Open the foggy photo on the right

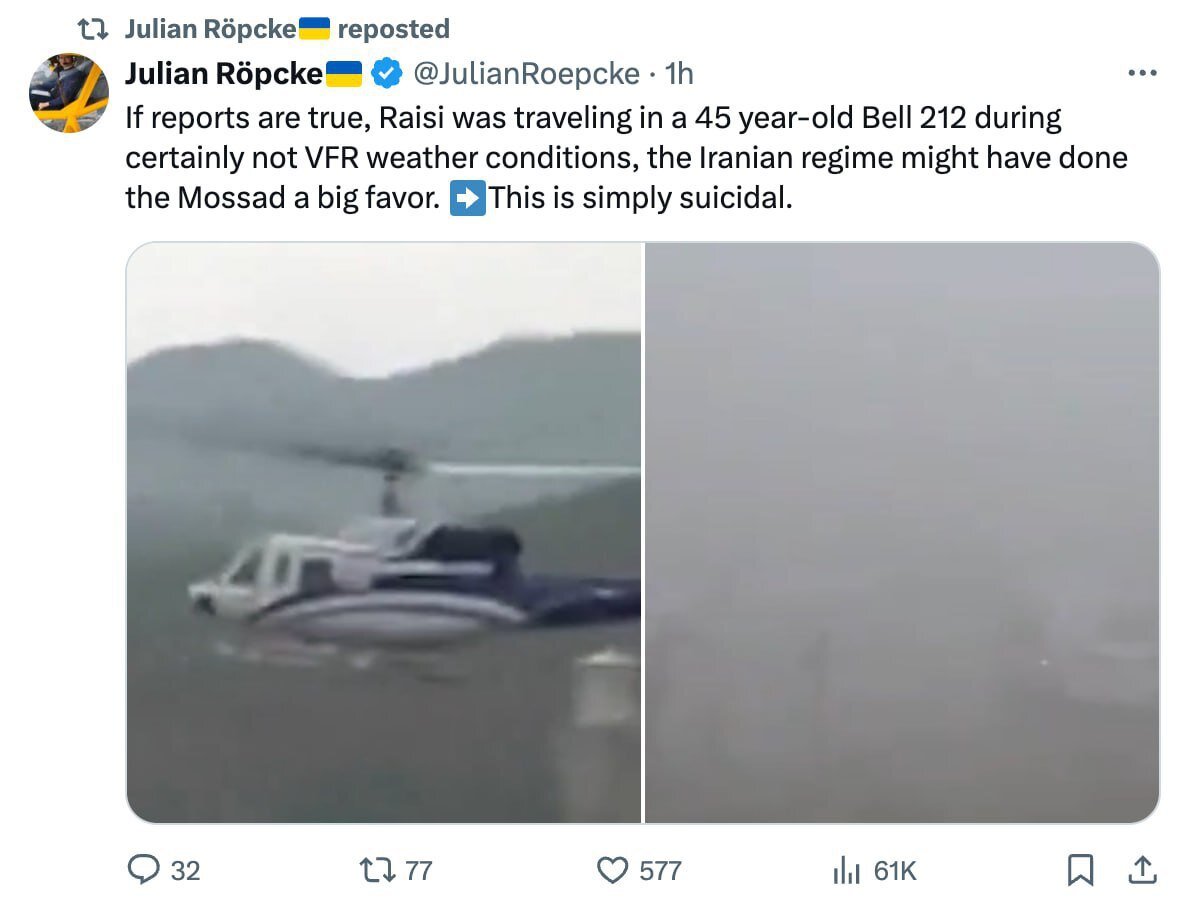click(902, 533)
